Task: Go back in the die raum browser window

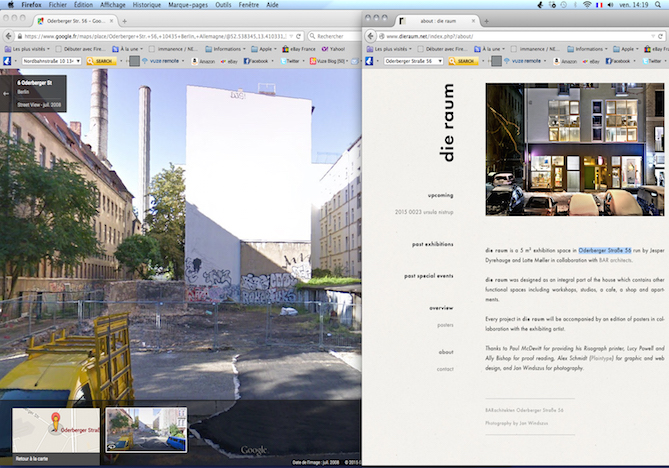Action: [x=371, y=36]
